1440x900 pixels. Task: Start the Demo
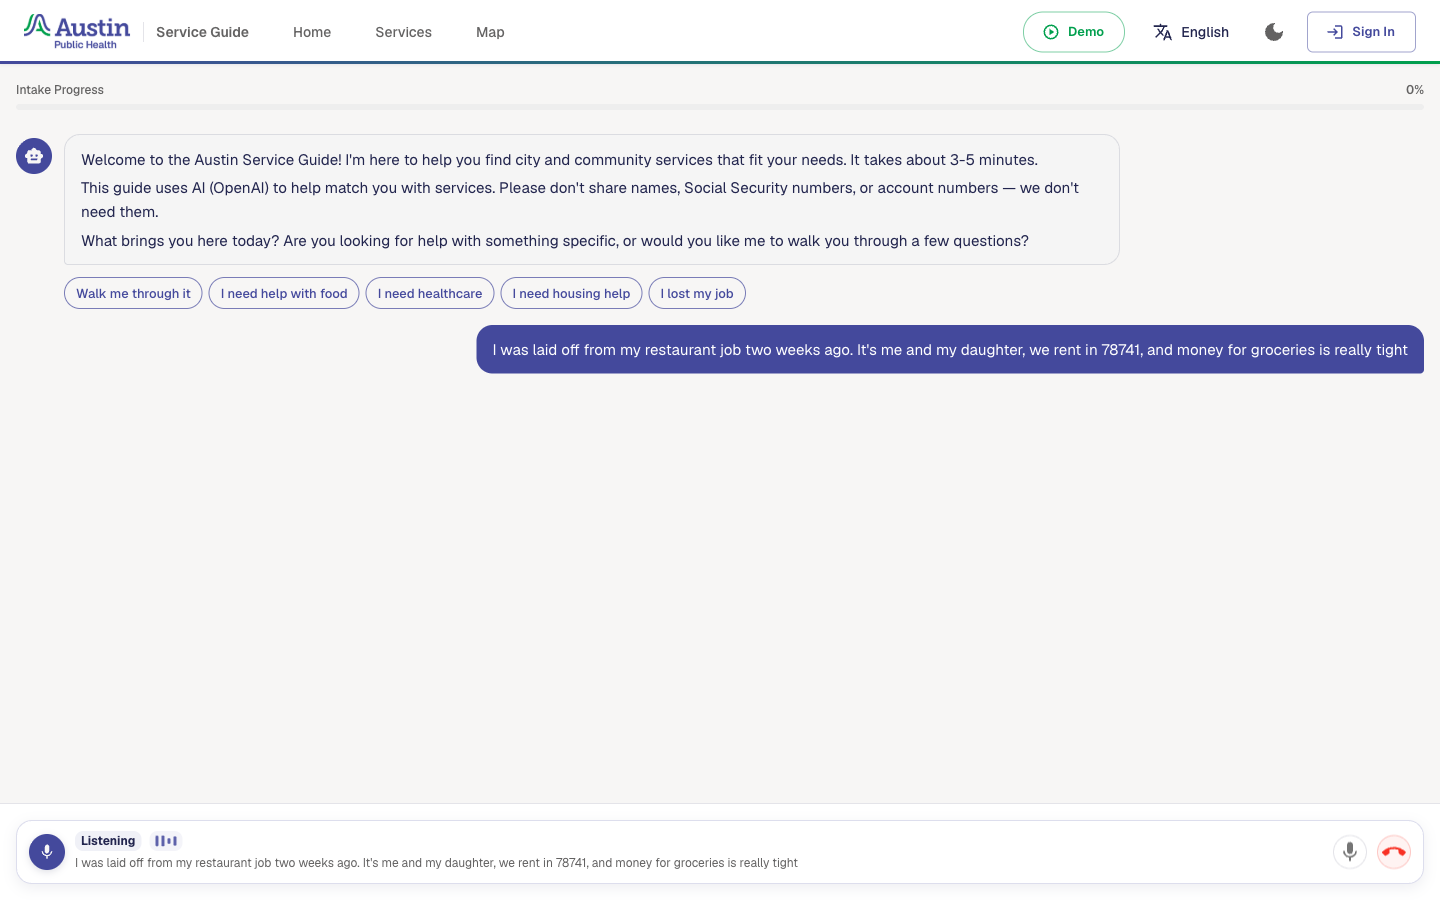click(1074, 32)
